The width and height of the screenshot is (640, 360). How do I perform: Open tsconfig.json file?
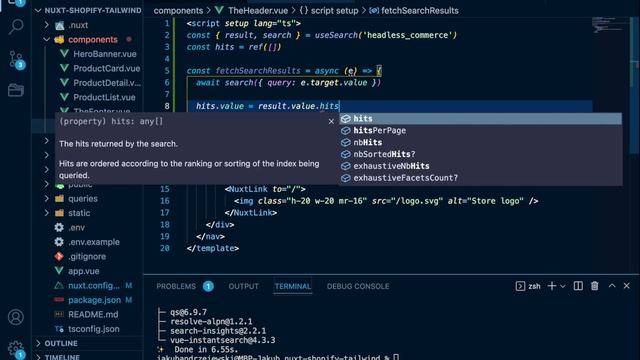pos(94,329)
